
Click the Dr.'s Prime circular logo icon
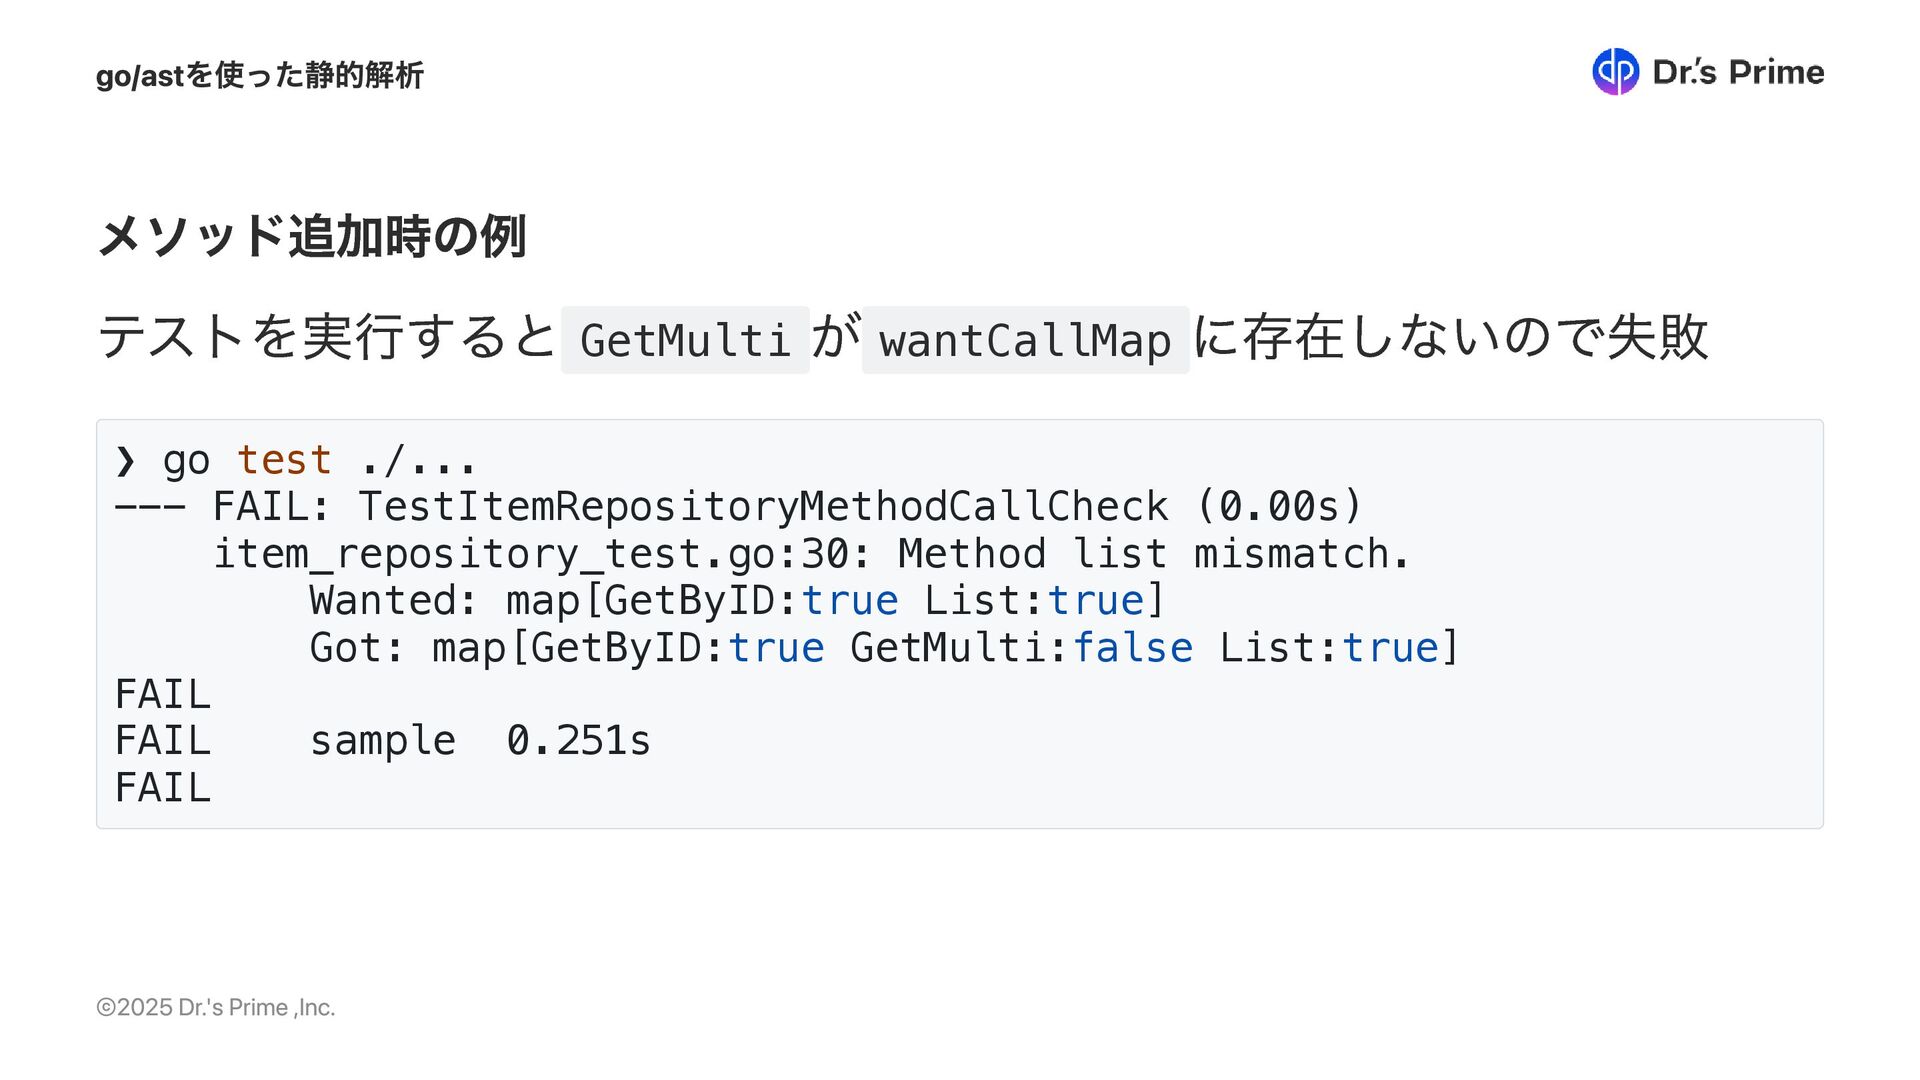[1615, 72]
